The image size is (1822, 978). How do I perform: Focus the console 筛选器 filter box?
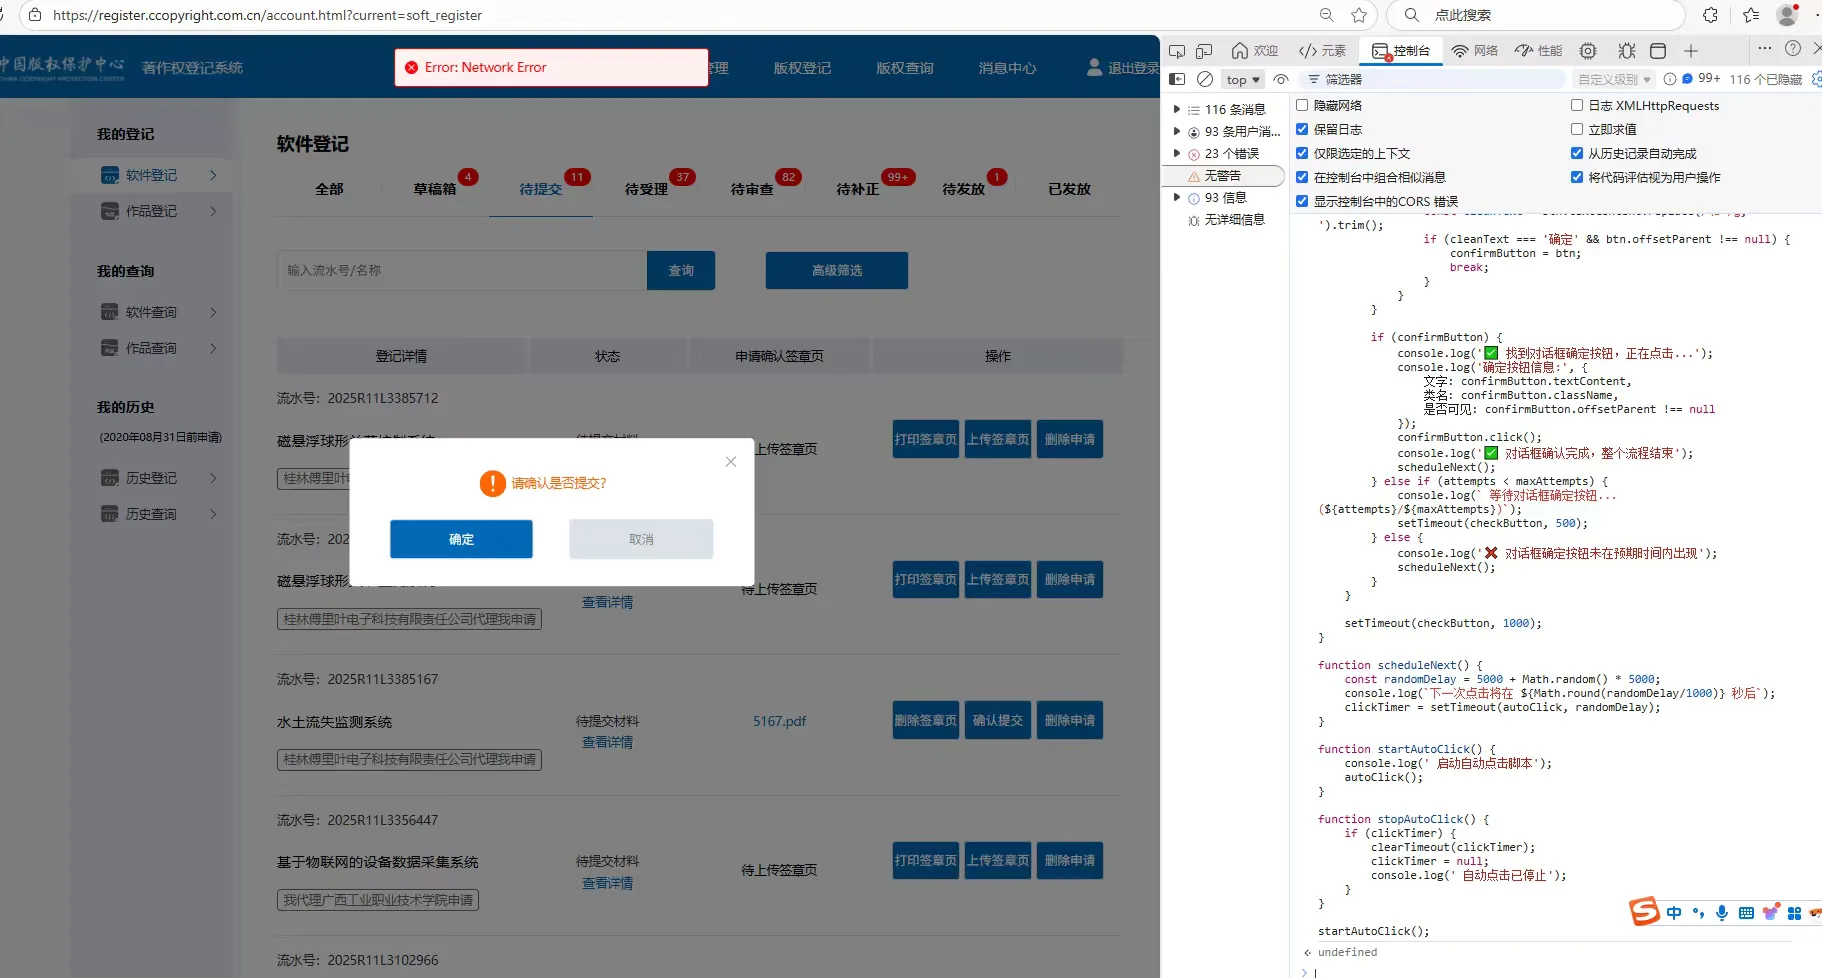pos(1434,79)
